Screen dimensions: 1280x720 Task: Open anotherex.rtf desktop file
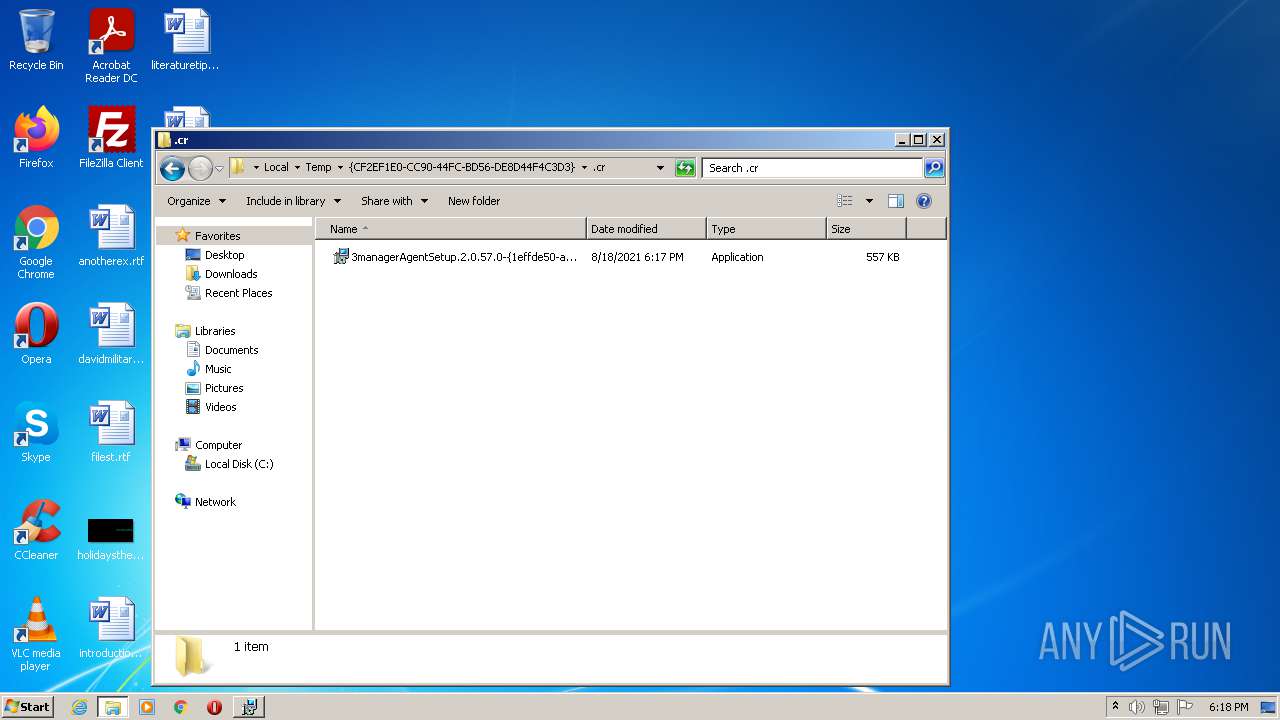tap(111, 236)
